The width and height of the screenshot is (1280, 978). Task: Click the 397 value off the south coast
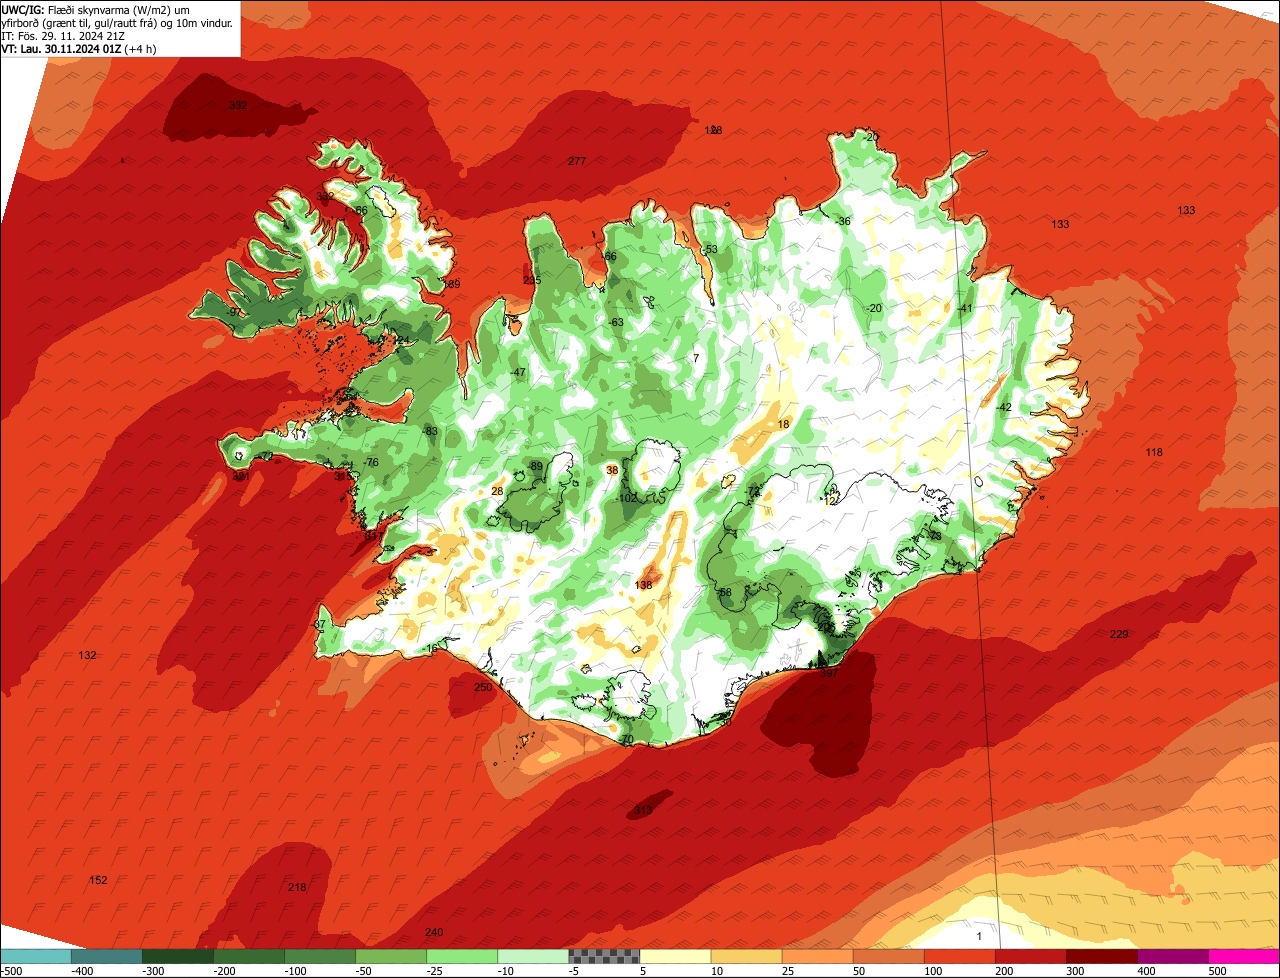point(828,673)
